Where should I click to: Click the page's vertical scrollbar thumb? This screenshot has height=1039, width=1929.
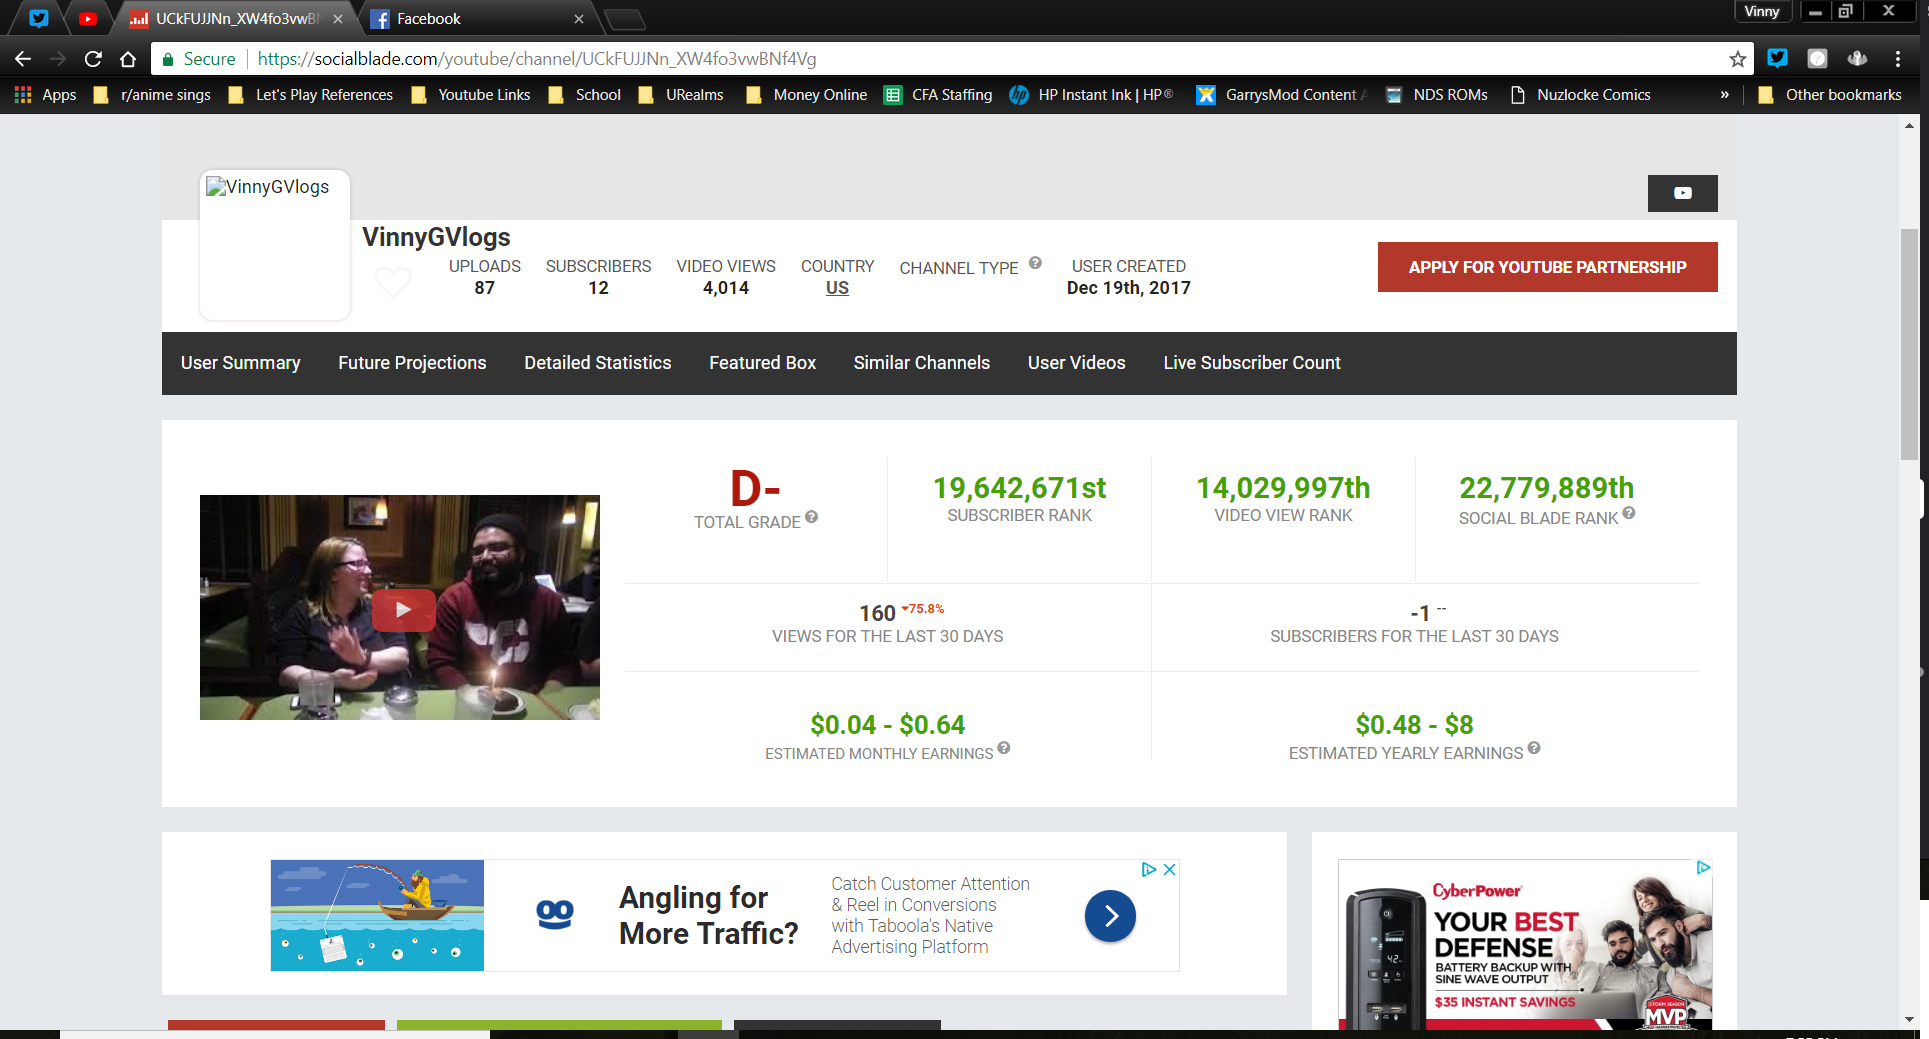(1910, 345)
